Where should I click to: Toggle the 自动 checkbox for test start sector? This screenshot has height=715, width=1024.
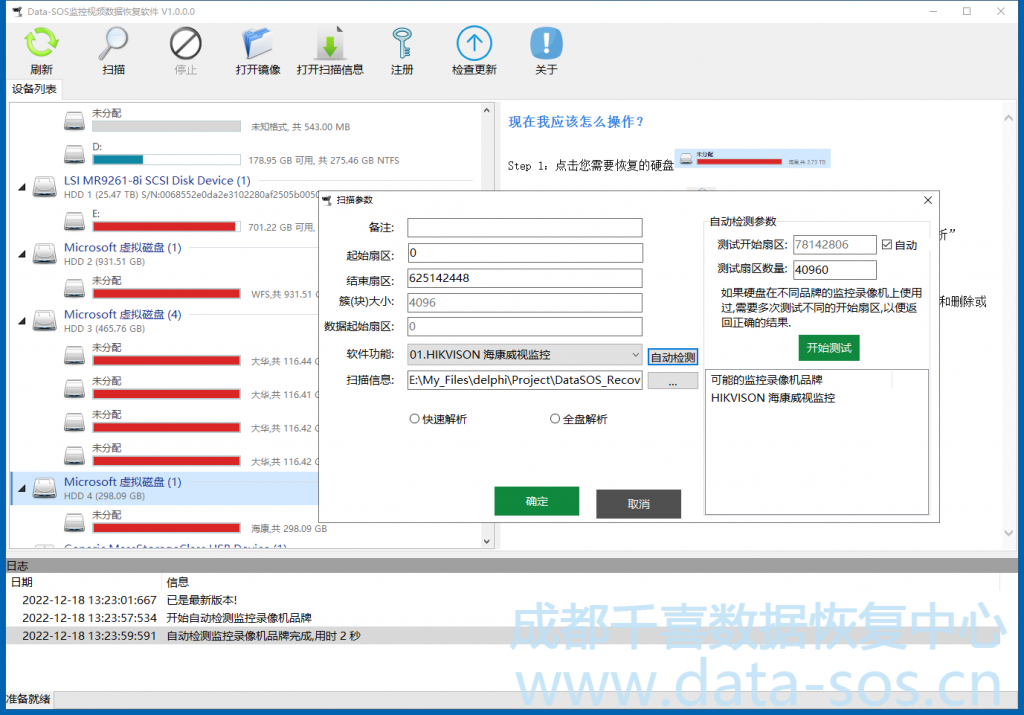point(886,245)
